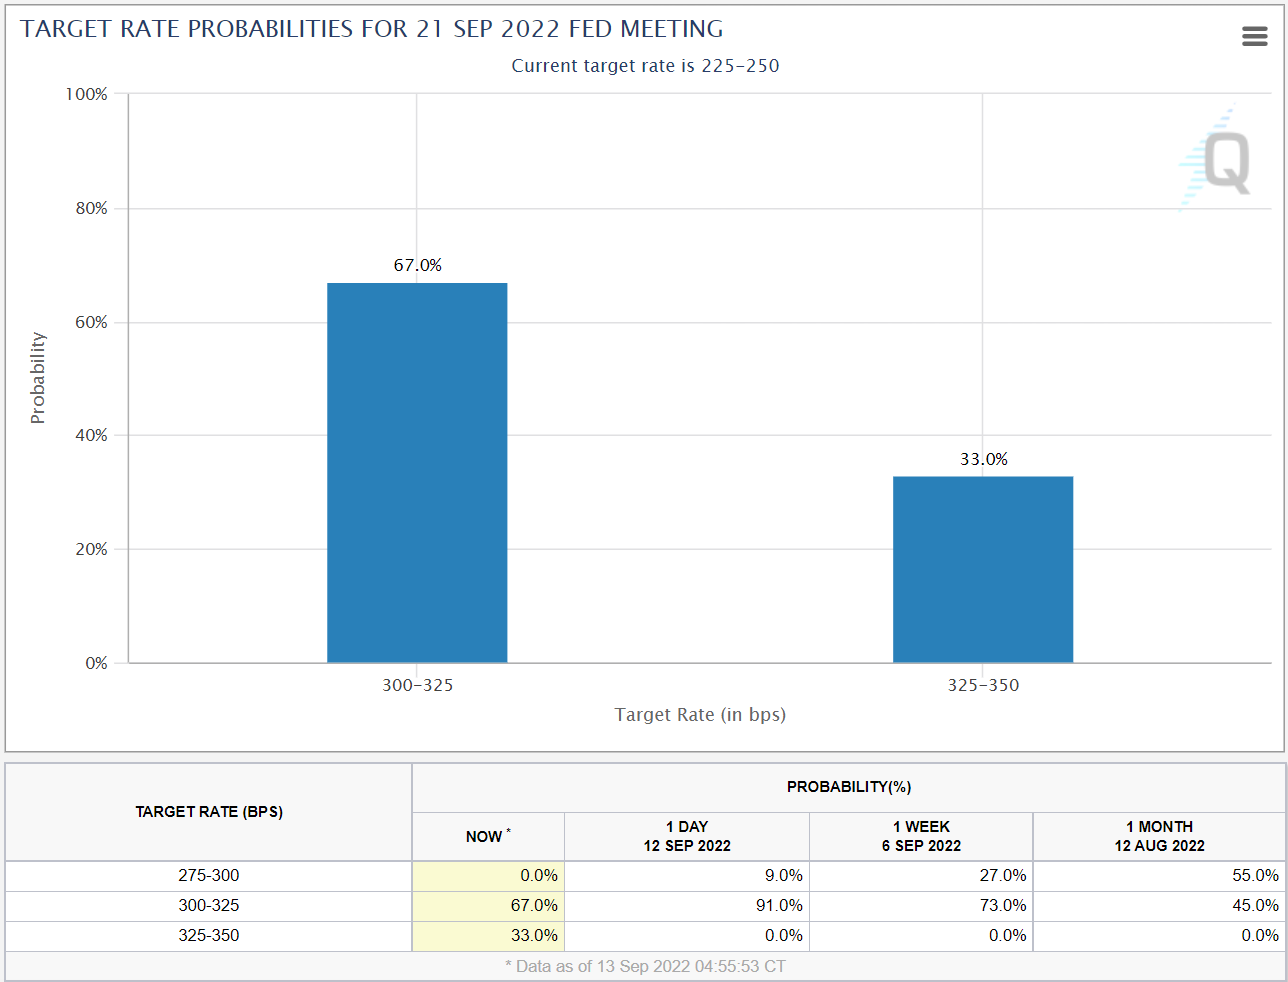Click the 20% y-axis tick label
The image size is (1288, 982).
(x=91, y=549)
